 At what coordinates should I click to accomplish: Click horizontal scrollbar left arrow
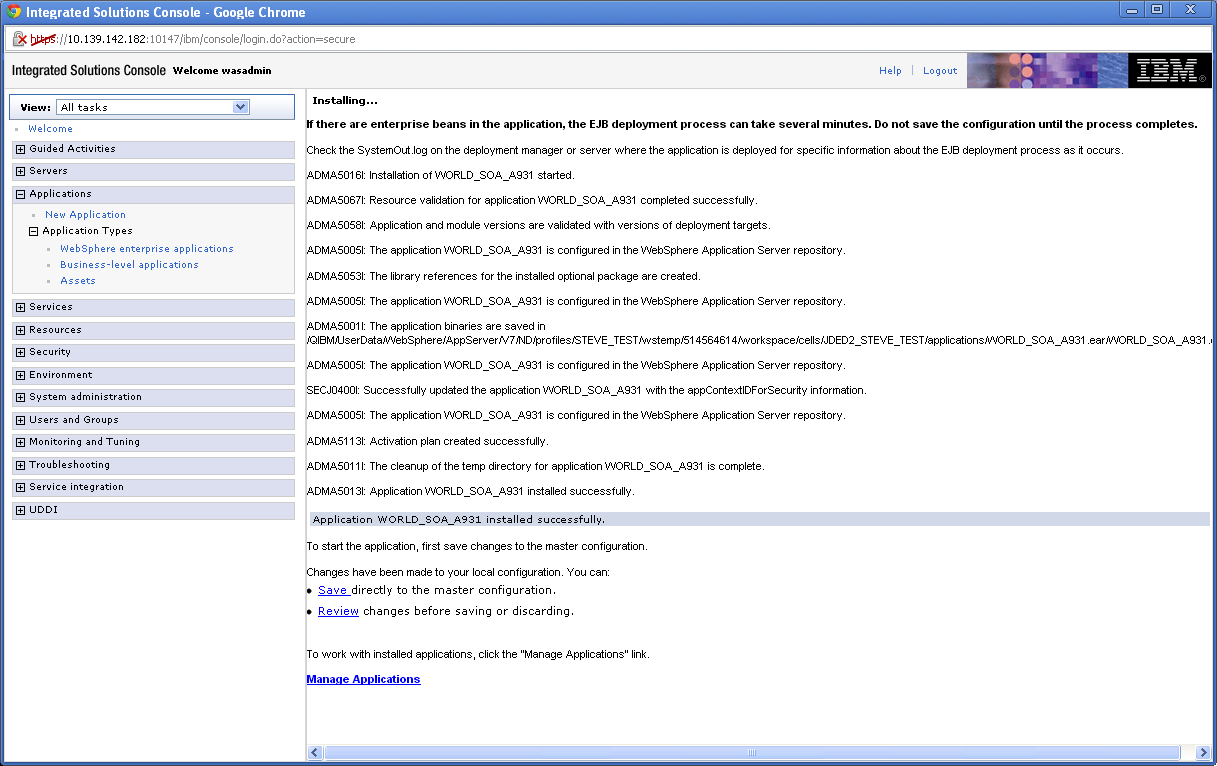(315, 753)
